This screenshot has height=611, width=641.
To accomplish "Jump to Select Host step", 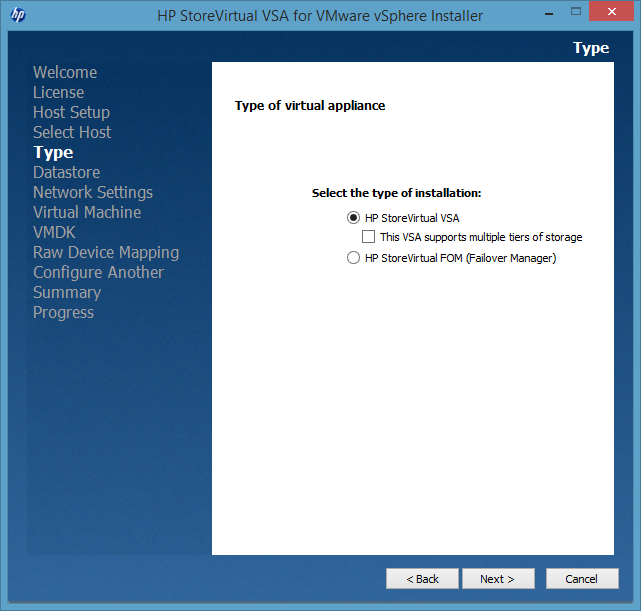I will (x=72, y=132).
